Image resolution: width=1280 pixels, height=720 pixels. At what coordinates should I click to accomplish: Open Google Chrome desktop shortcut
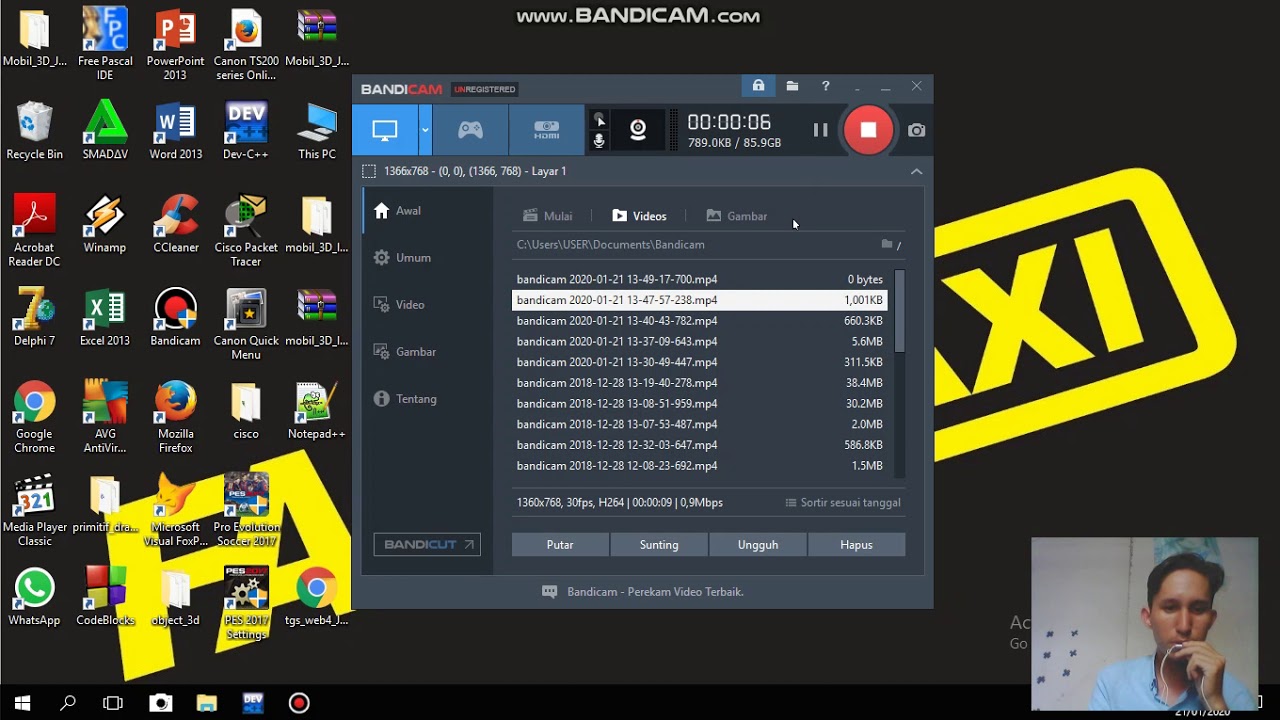click(x=35, y=417)
